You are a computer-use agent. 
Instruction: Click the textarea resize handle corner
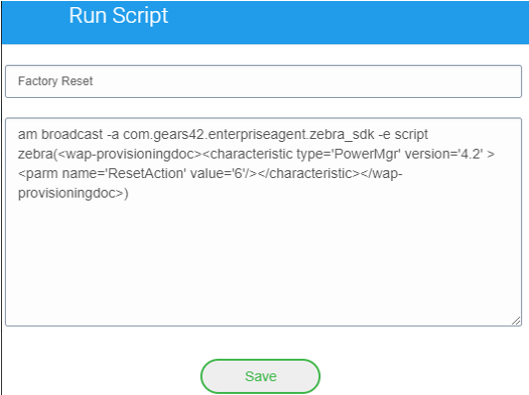point(516,321)
